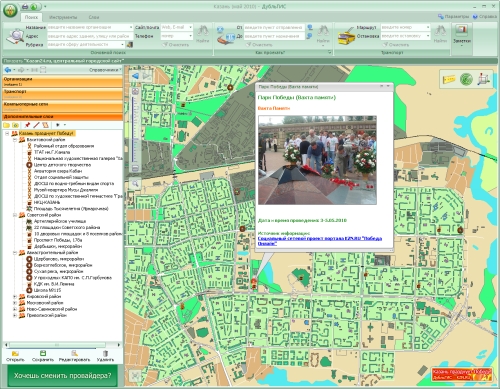
Task: Collapse the Казань празднует Победу tree node
Action: (x=7, y=133)
